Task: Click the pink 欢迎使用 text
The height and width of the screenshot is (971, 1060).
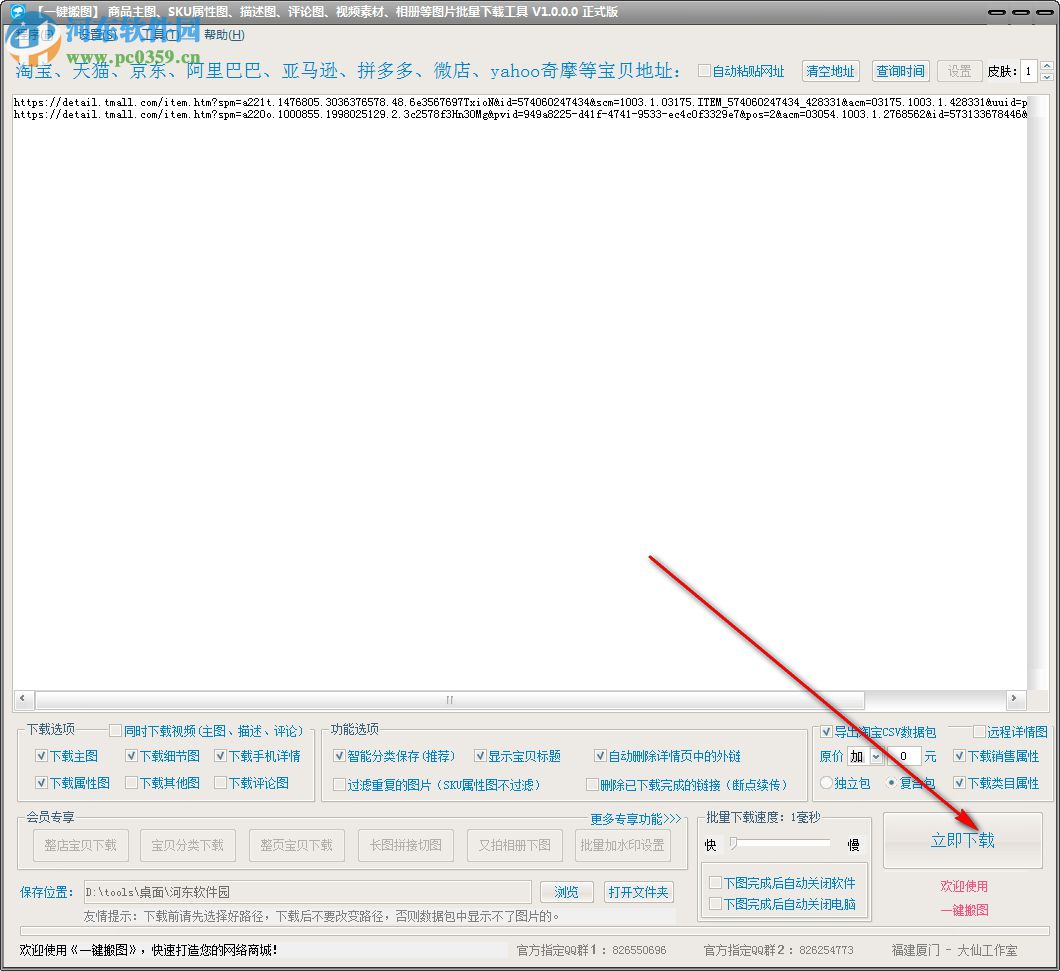Action: (x=965, y=886)
